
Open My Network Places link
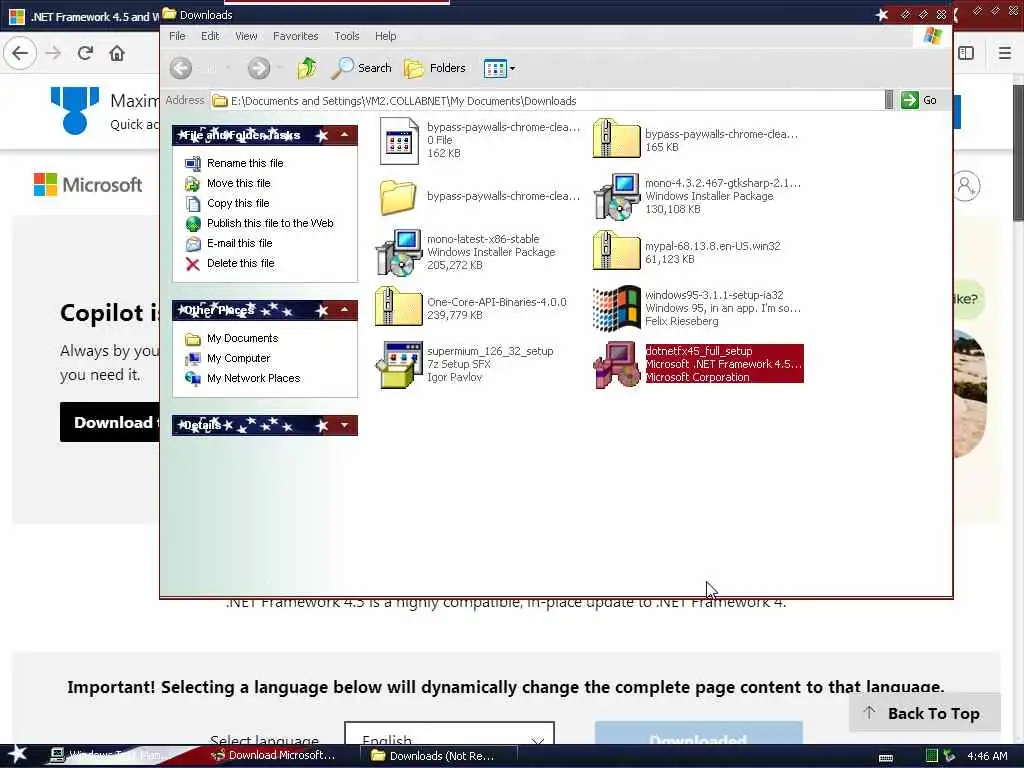[x=253, y=378]
